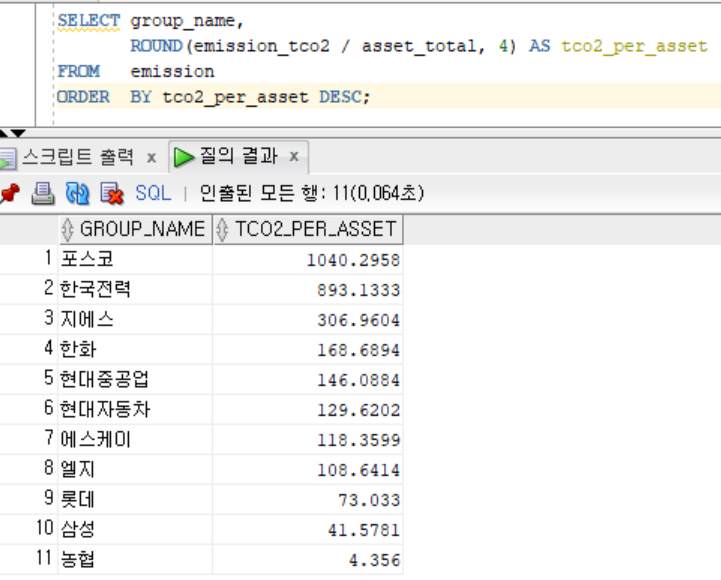The height and width of the screenshot is (580, 721).
Task: Click value 168.6894
Action: pyautogui.click(x=359, y=350)
